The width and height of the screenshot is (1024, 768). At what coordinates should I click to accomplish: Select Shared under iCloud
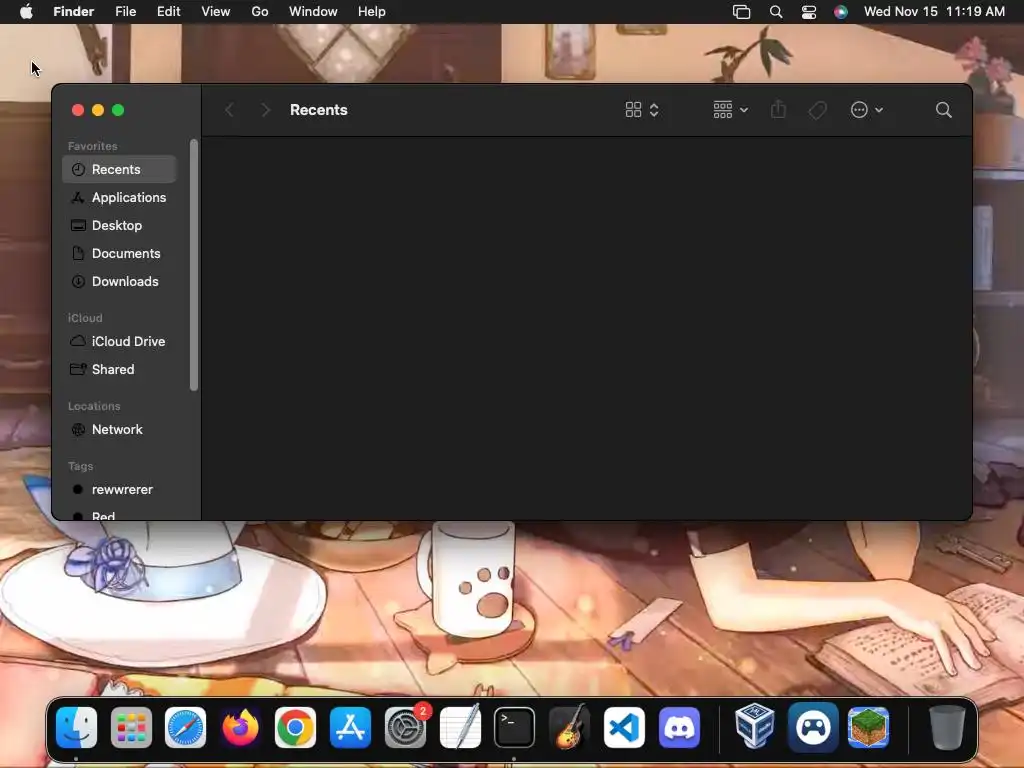pos(120,370)
